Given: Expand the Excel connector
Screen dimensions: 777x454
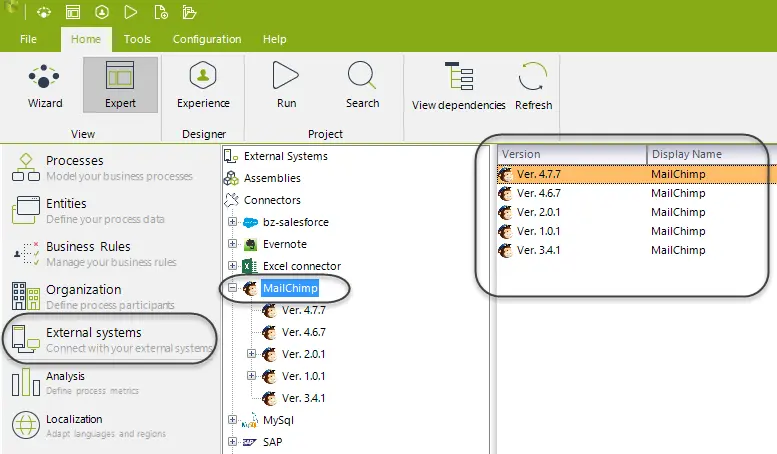Looking at the screenshot, I should coord(232,266).
